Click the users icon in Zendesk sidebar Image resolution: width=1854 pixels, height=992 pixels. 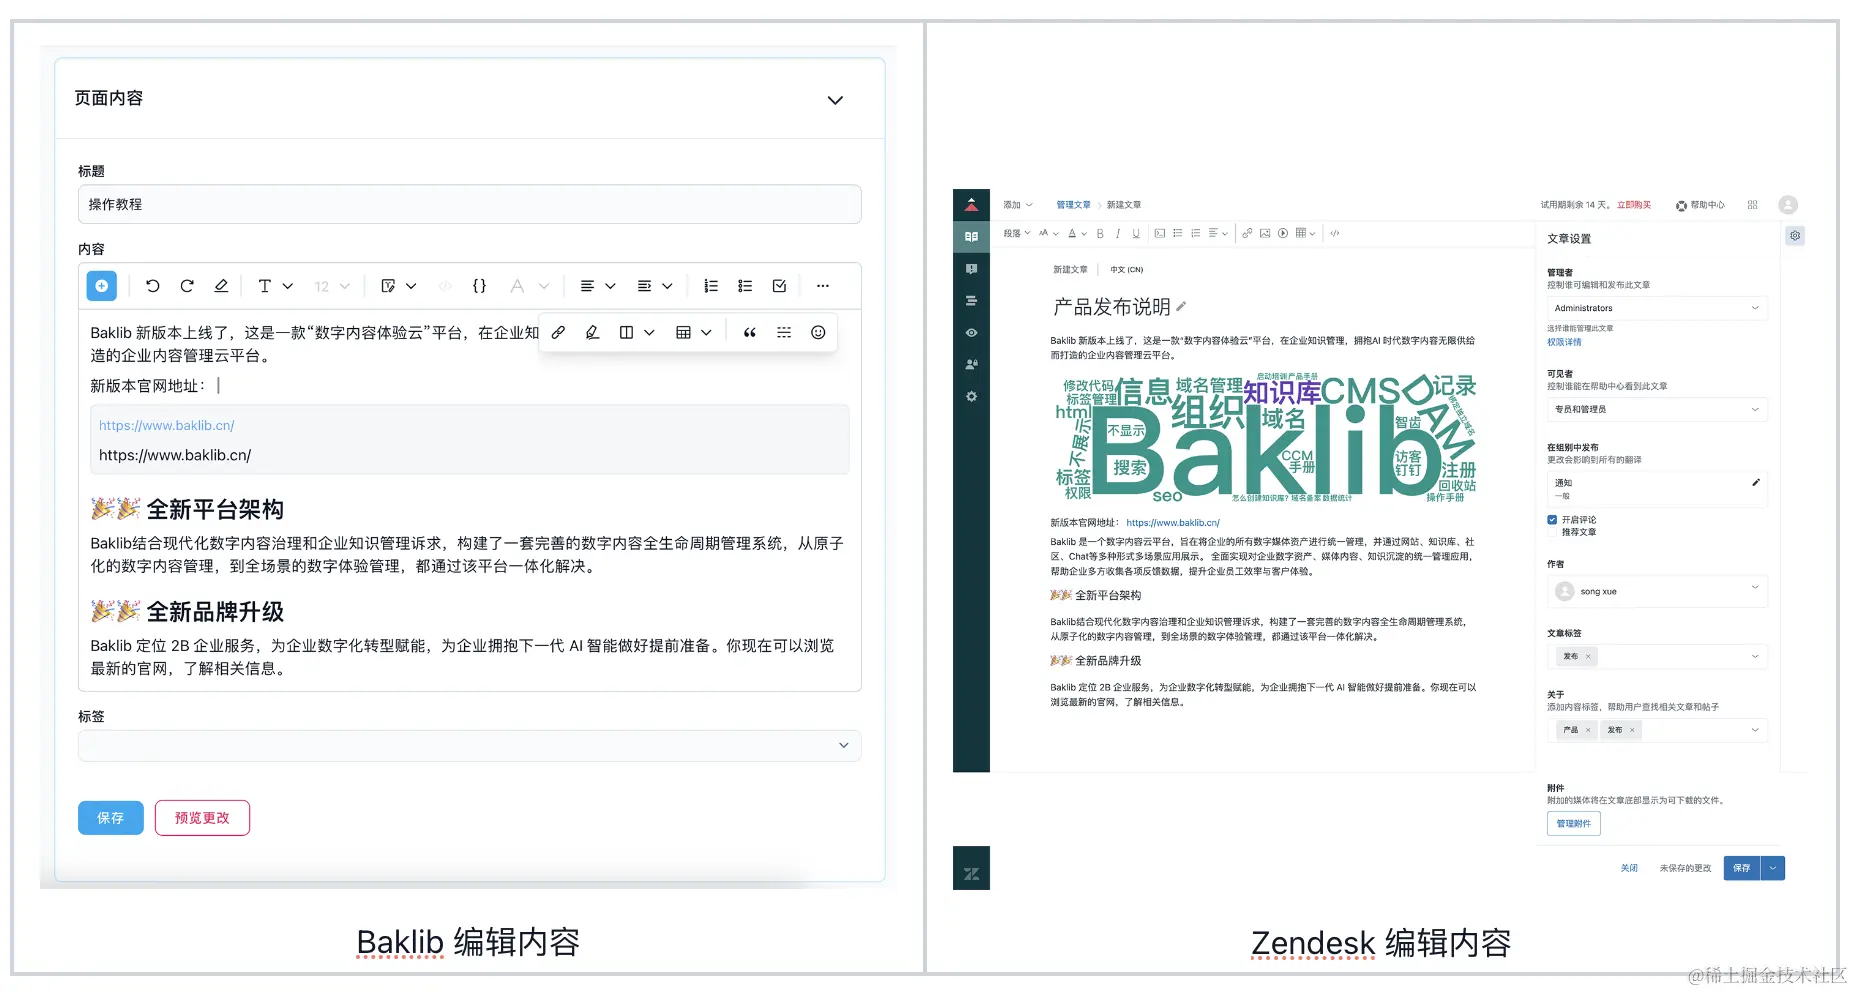coord(971,365)
